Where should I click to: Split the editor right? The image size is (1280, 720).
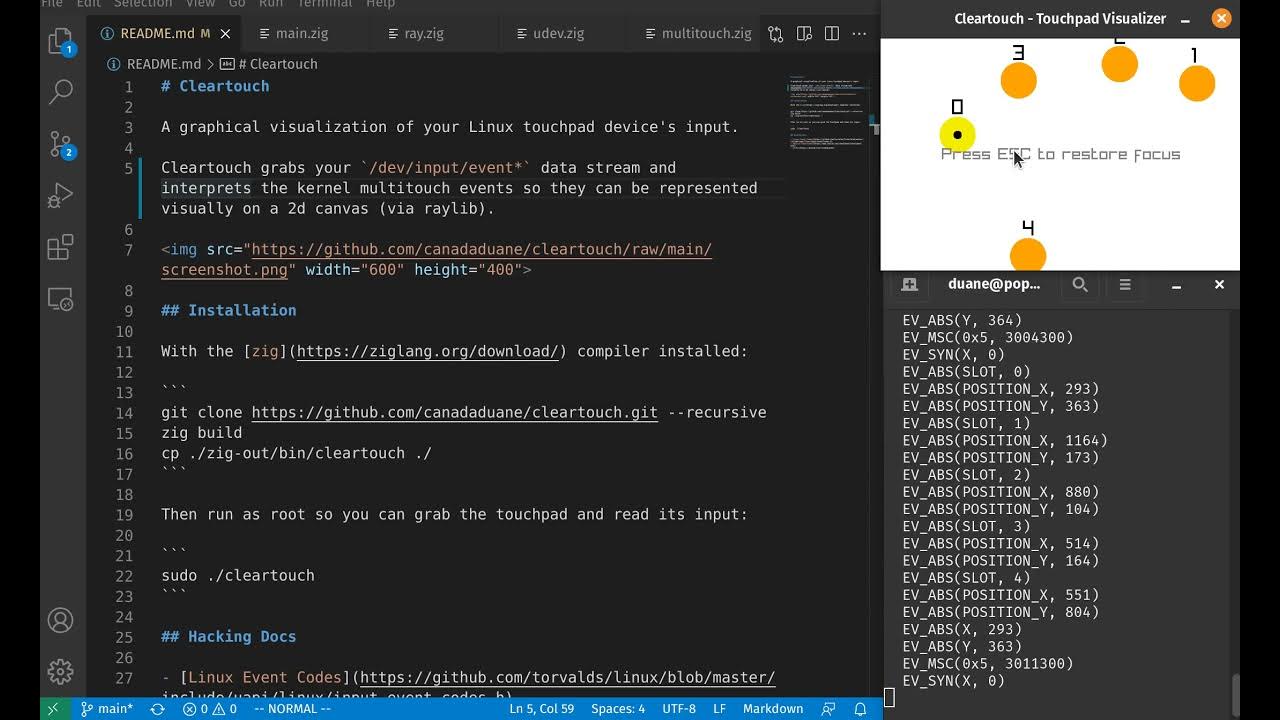tap(832, 34)
